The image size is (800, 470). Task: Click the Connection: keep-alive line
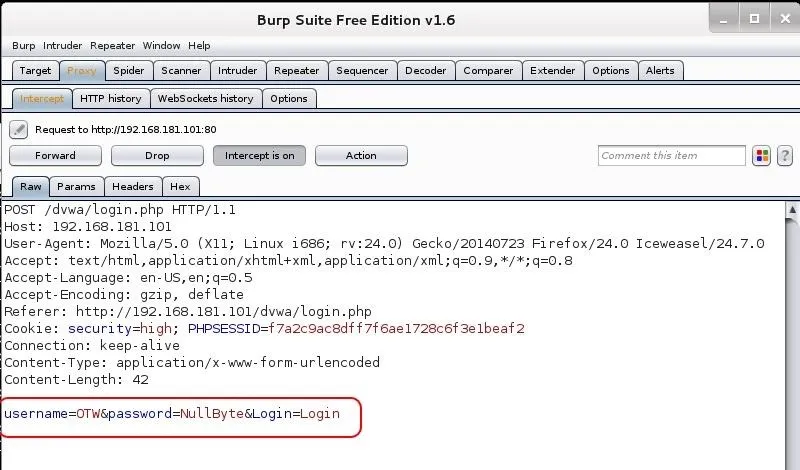pyautogui.click(x=92, y=346)
